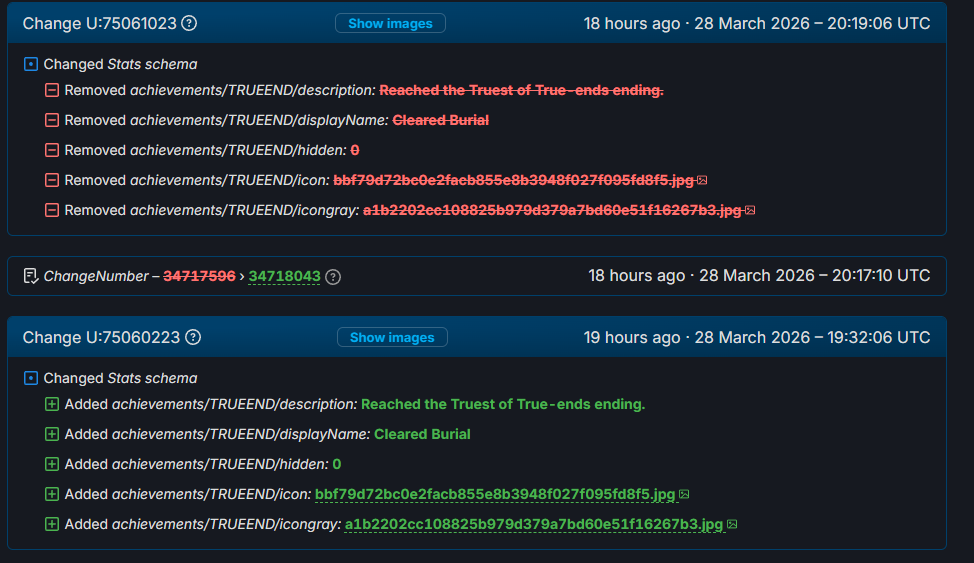Click 'Added achievements/TRUEEND/description' label
This screenshot has width=974, height=563.
pos(211,404)
